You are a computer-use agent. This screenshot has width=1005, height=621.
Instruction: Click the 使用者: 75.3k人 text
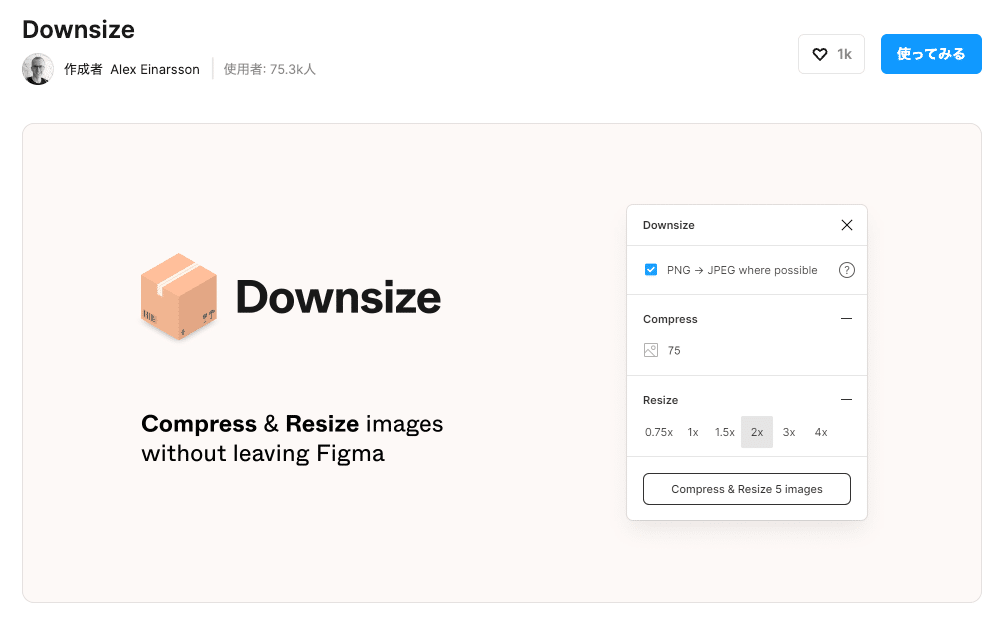(269, 69)
